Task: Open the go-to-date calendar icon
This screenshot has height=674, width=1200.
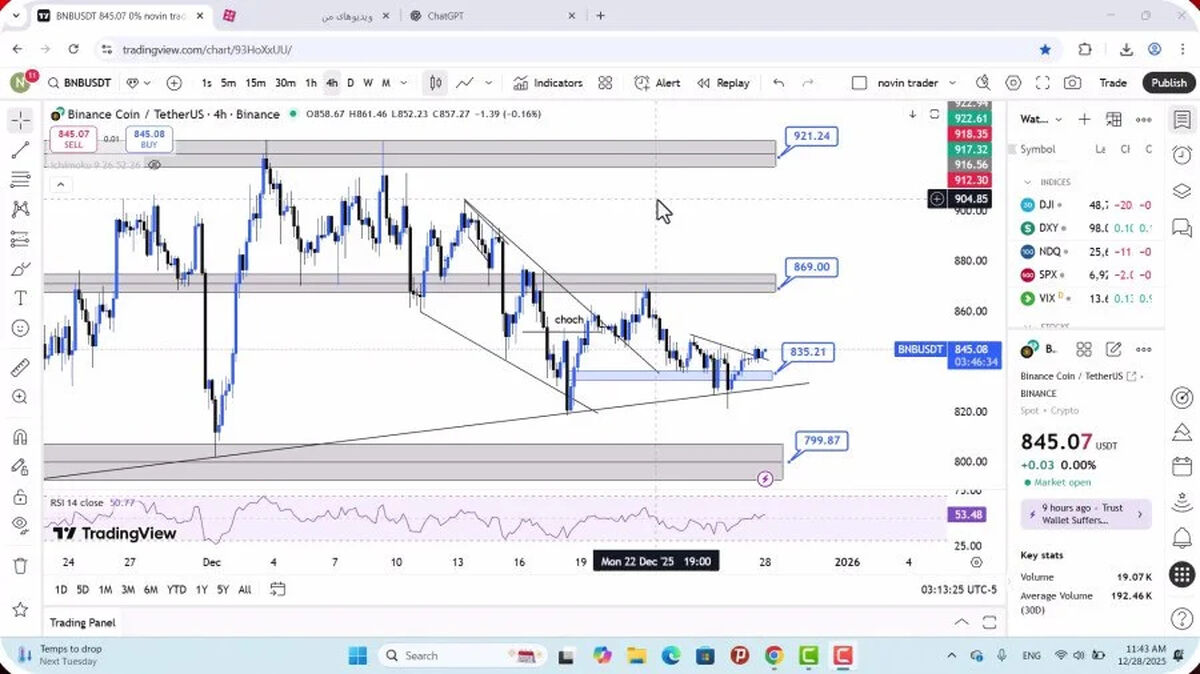Action: pos(278,589)
